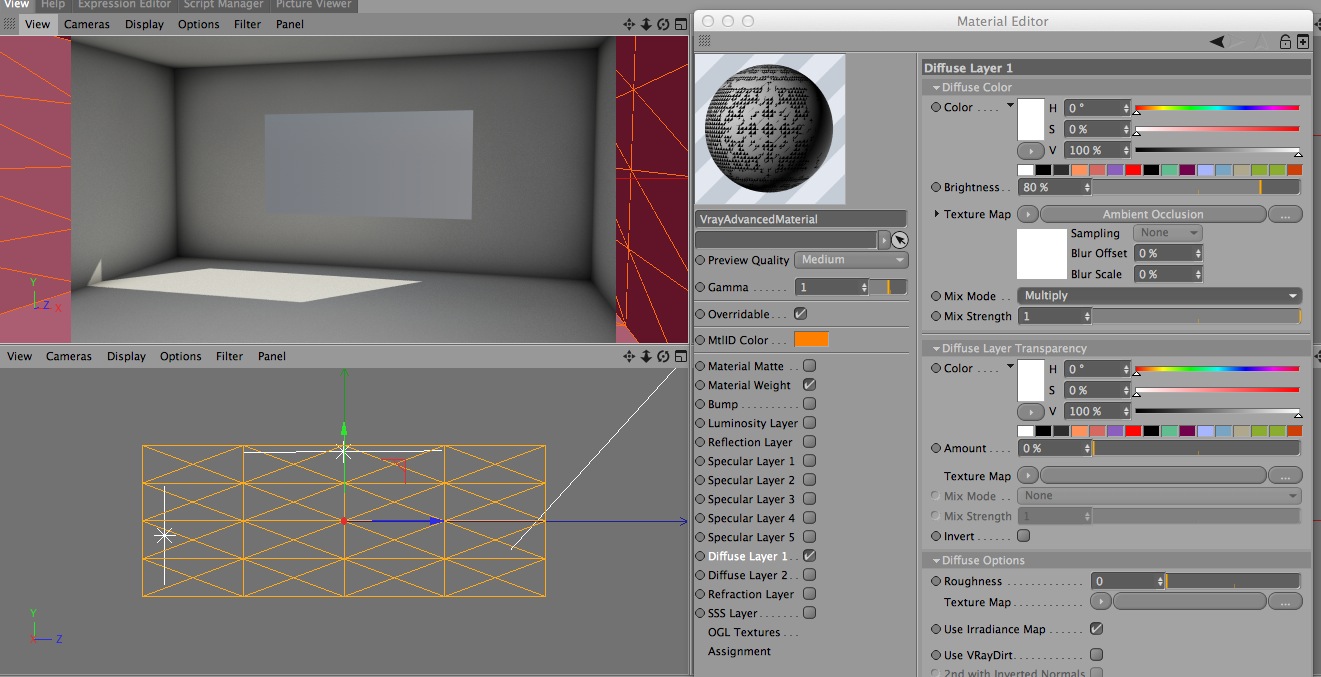This screenshot has height=677, width=1321.
Task: Click the Material Editor back arrow
Action: point(1217,42)
